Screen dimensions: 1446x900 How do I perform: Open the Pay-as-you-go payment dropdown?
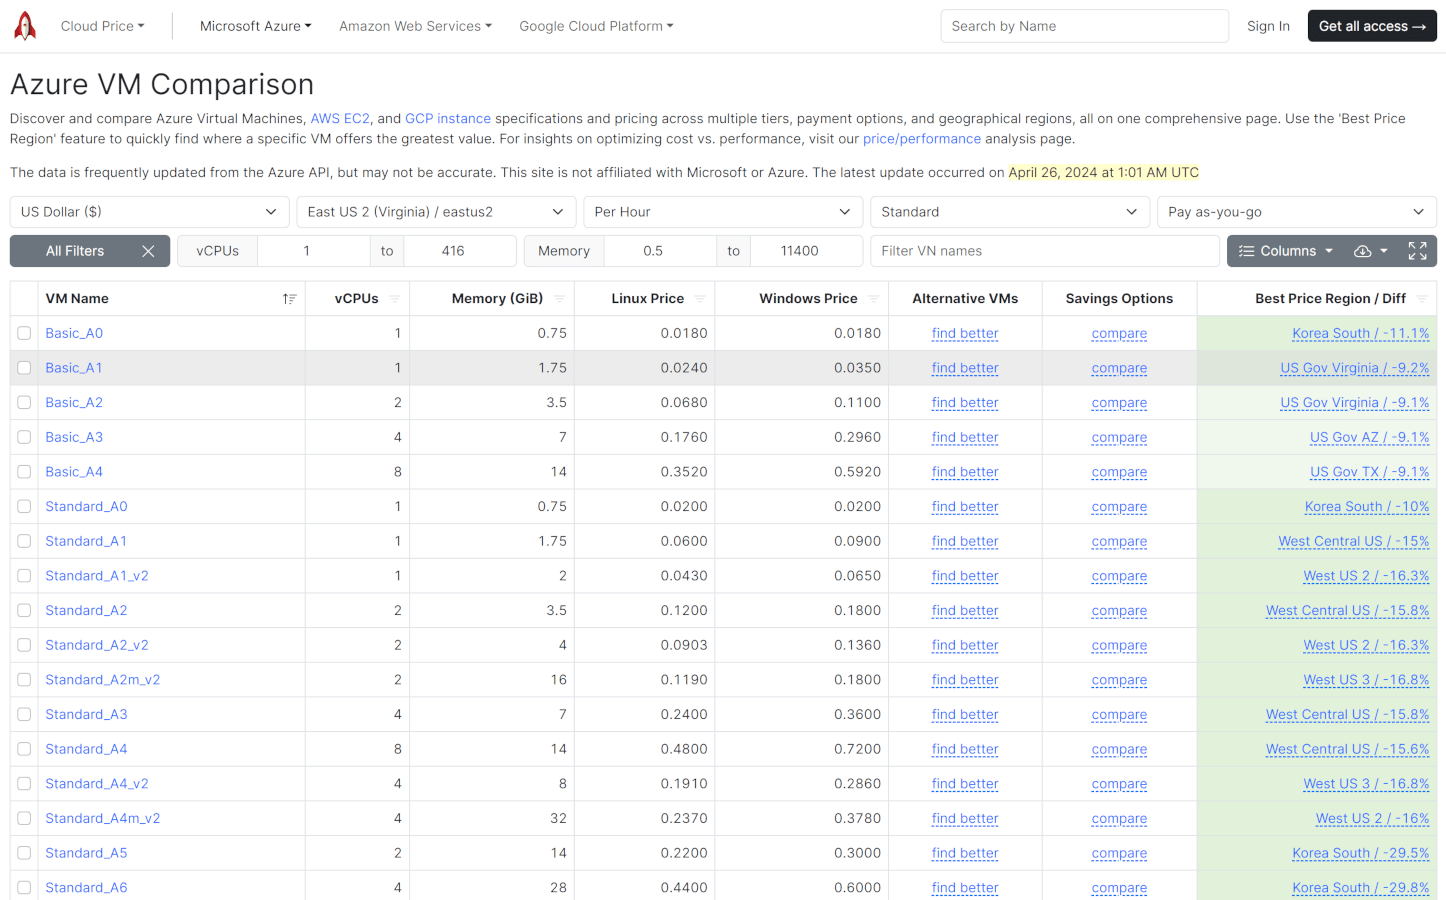point(1296,212)
